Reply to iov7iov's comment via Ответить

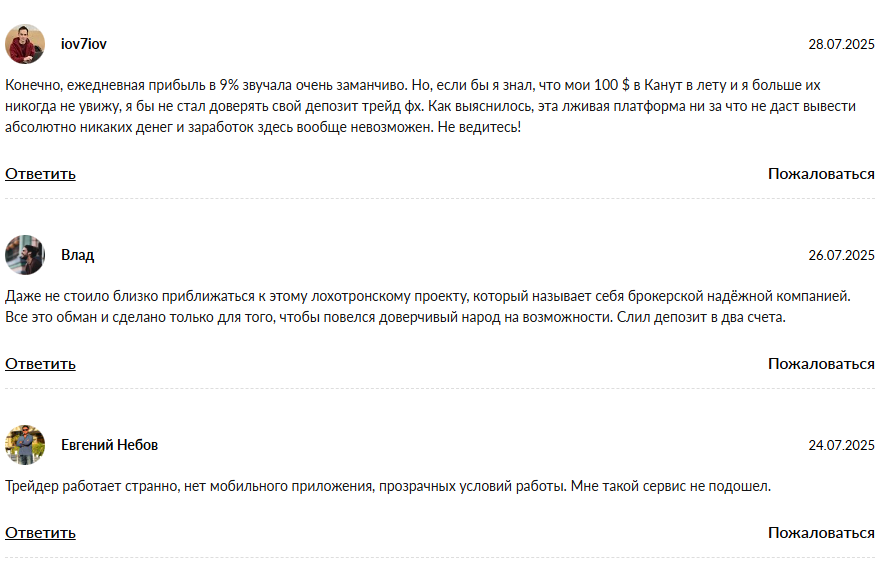(40, 174)
